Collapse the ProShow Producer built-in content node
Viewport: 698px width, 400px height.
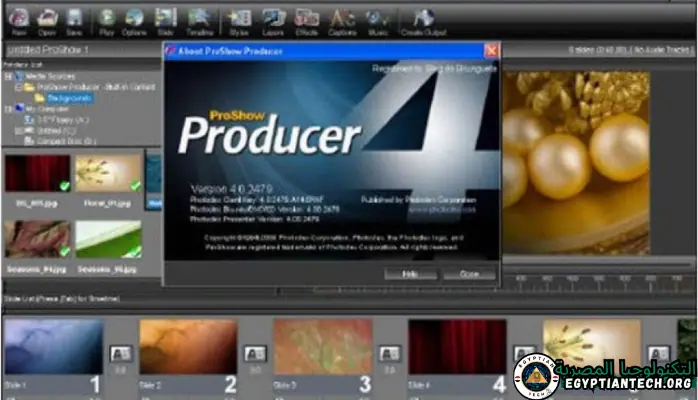18,87
